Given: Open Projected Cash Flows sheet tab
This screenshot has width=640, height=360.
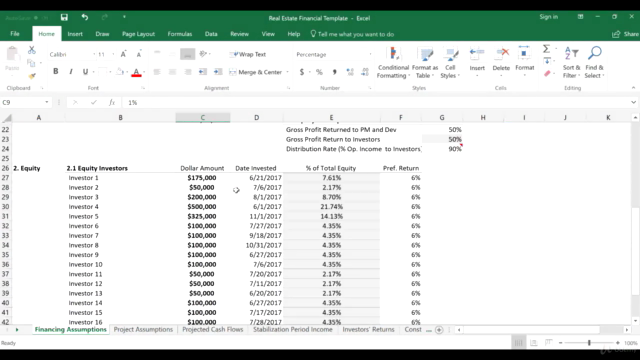Looking at the screenshot, I should click(x=213, y=329).
